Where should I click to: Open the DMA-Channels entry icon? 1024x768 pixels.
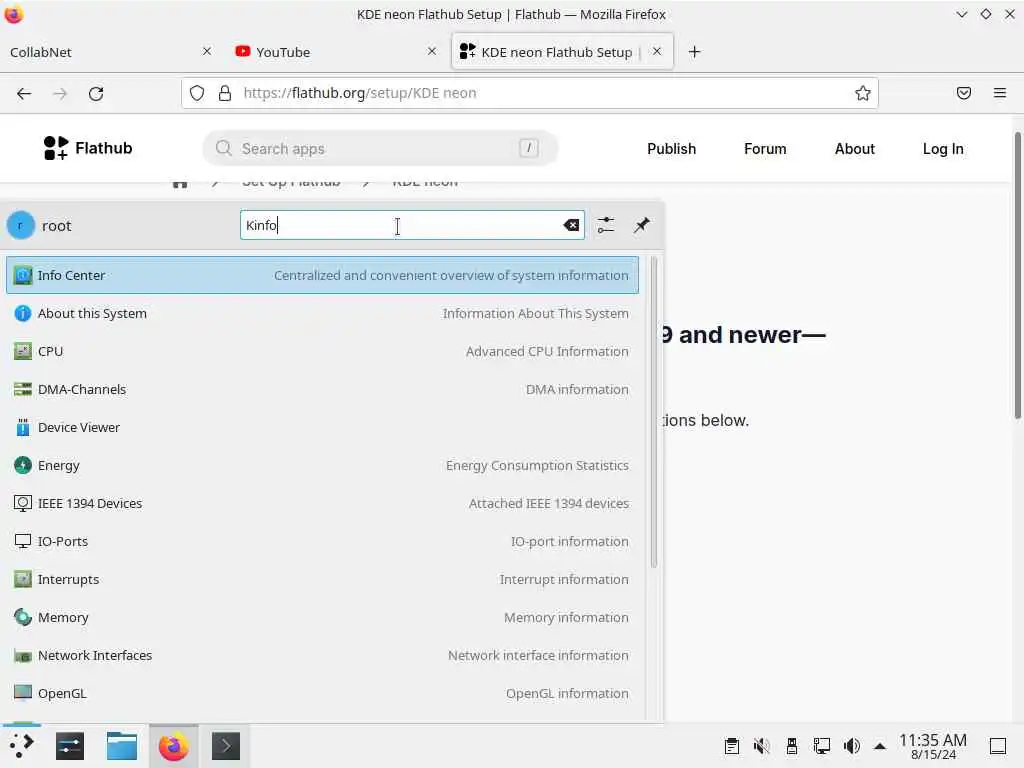coord(22,389)
